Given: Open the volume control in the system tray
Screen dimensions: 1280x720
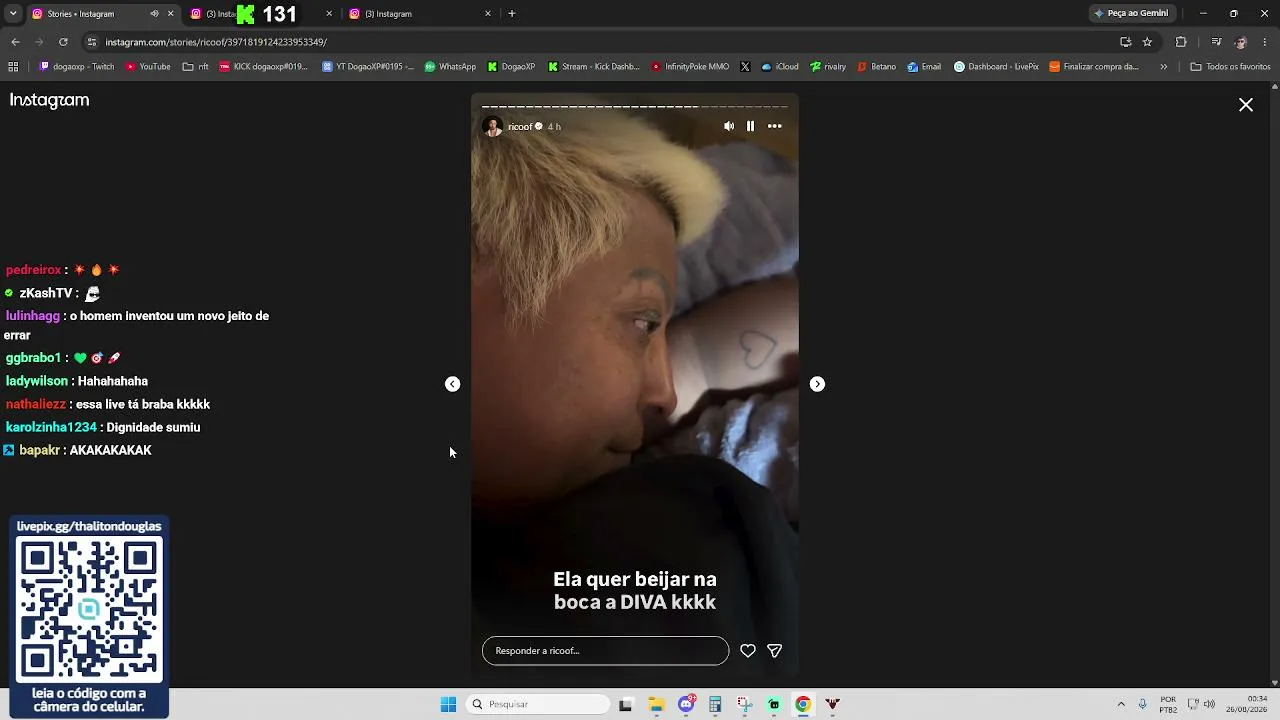Looking at the screenshot, I should (1209, 704).
